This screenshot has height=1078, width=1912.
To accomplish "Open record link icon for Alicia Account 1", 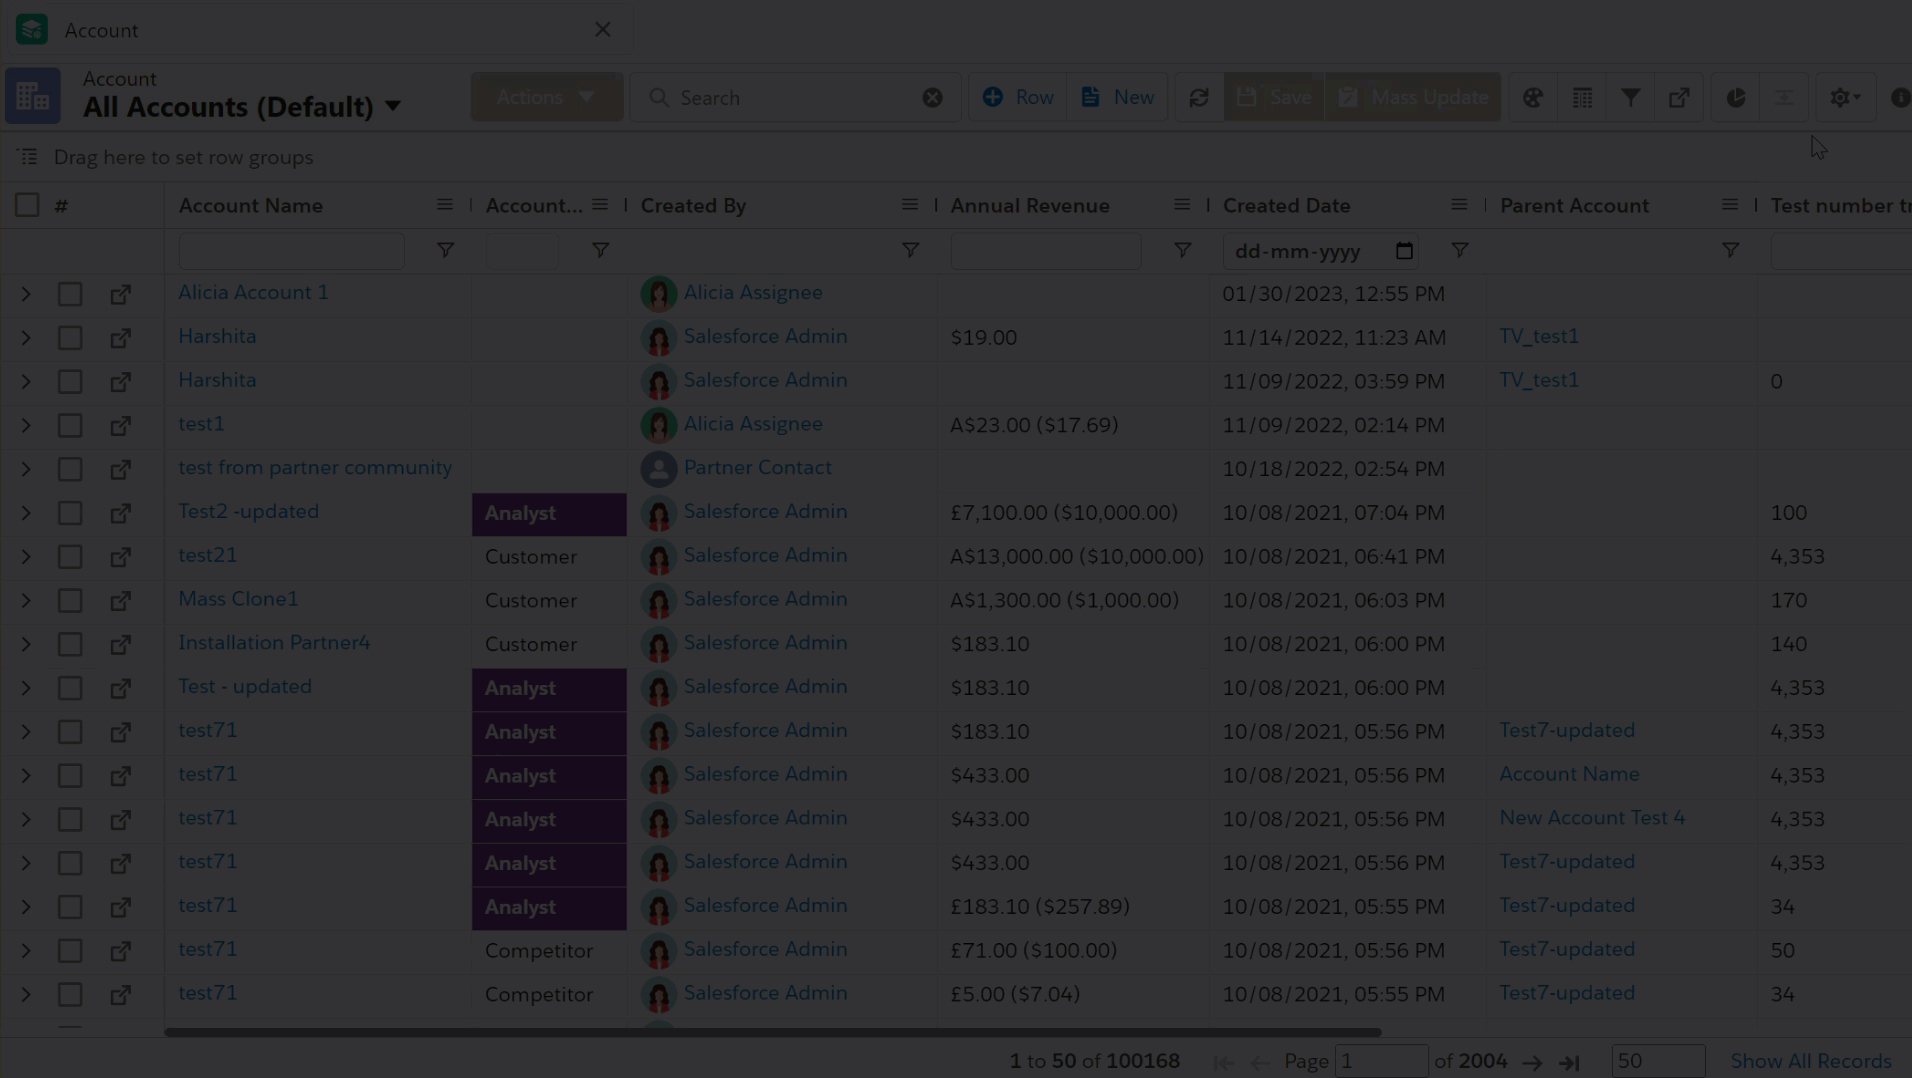I will (x=120, y=294).
